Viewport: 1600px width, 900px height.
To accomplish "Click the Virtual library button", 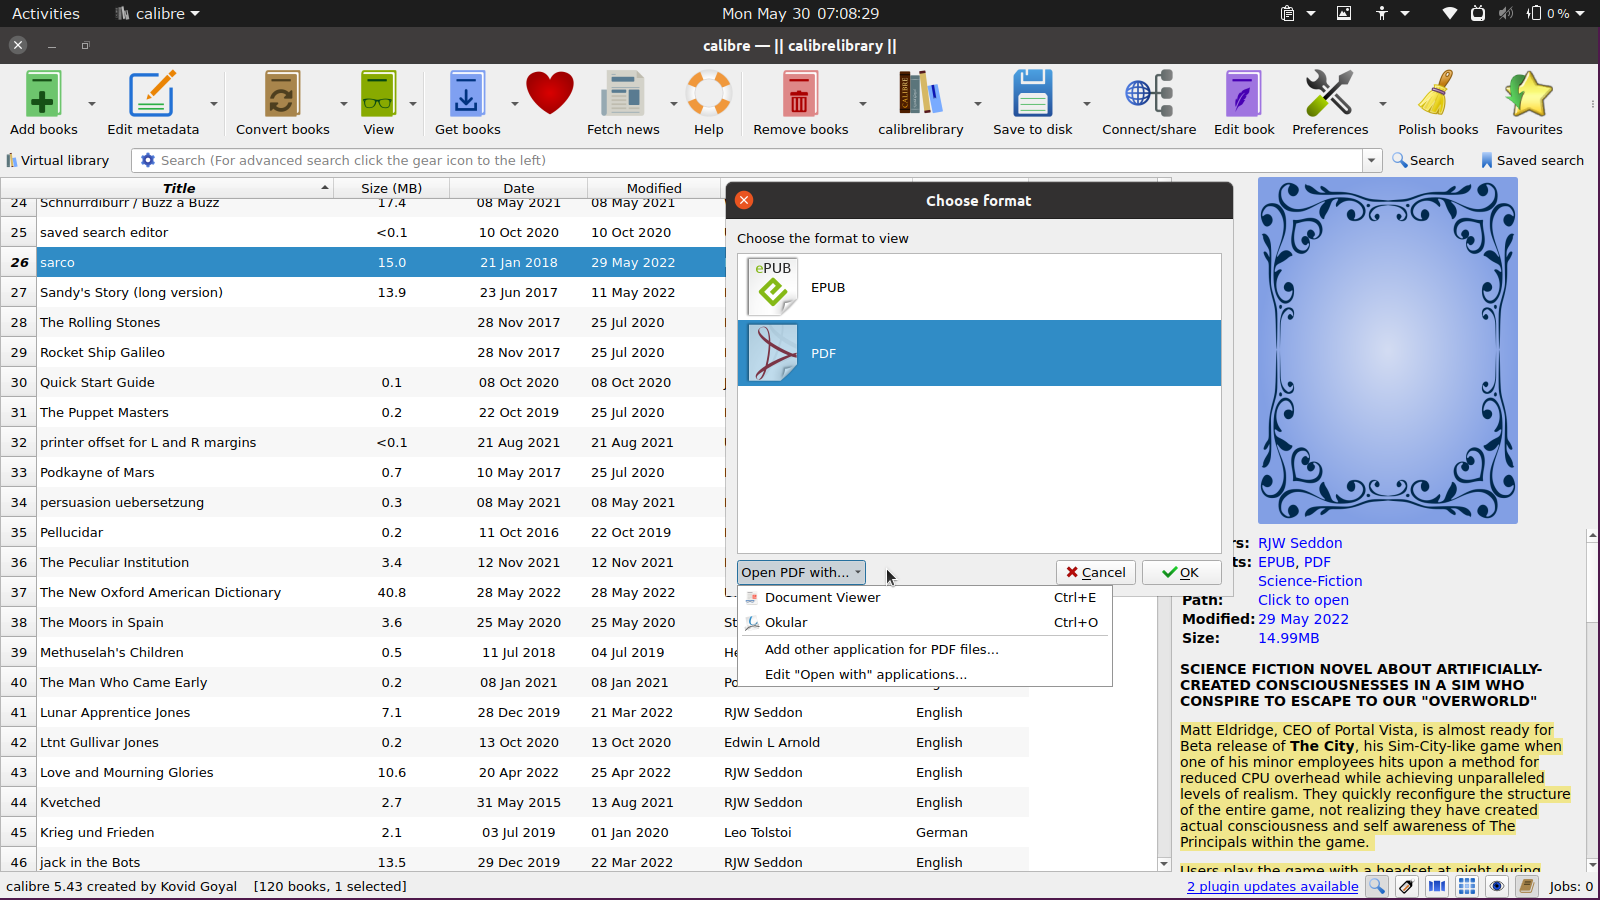I will (x=57, y=160).
